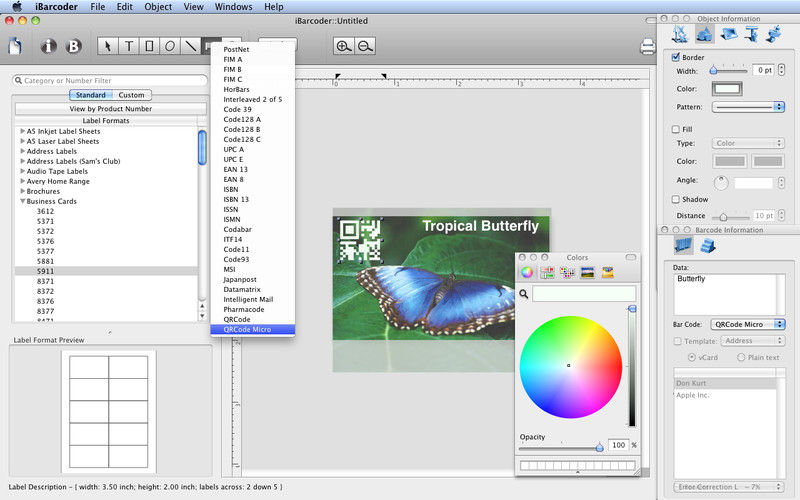Collapse the Business Cards category

point(22,201)
